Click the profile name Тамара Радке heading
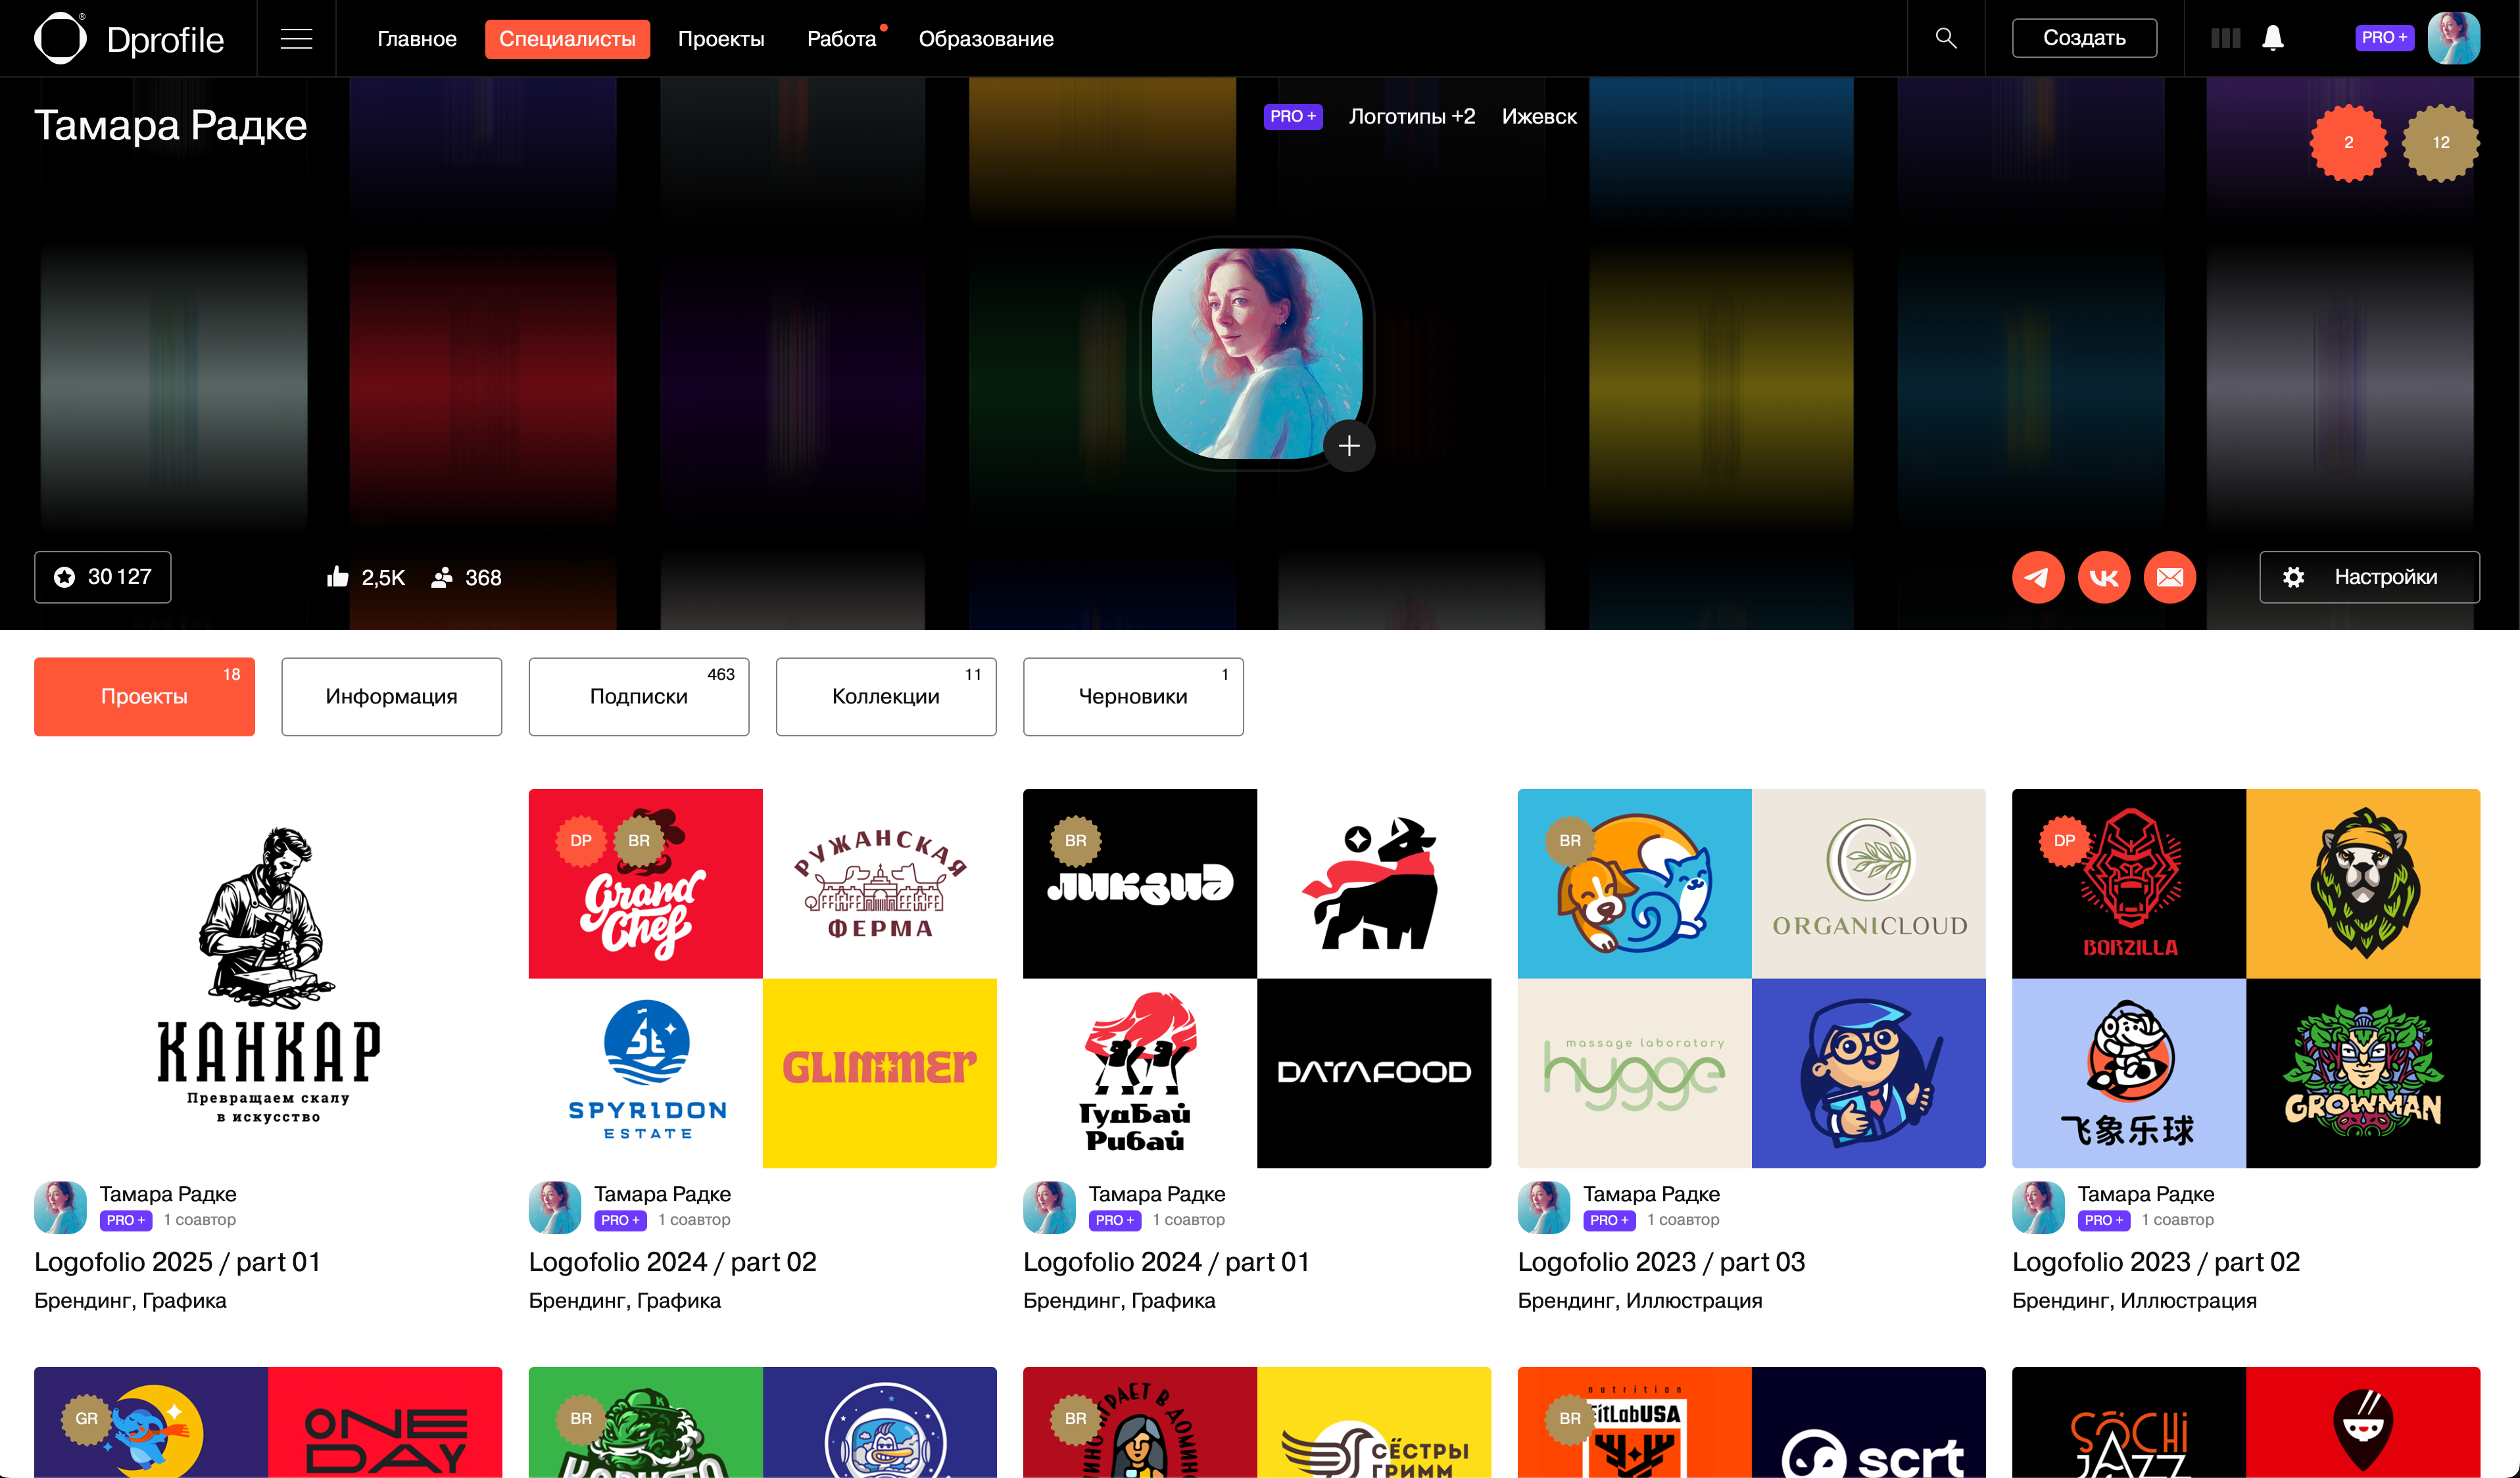The width and height of the screenshot is (2520, 1478). [170, 125]
